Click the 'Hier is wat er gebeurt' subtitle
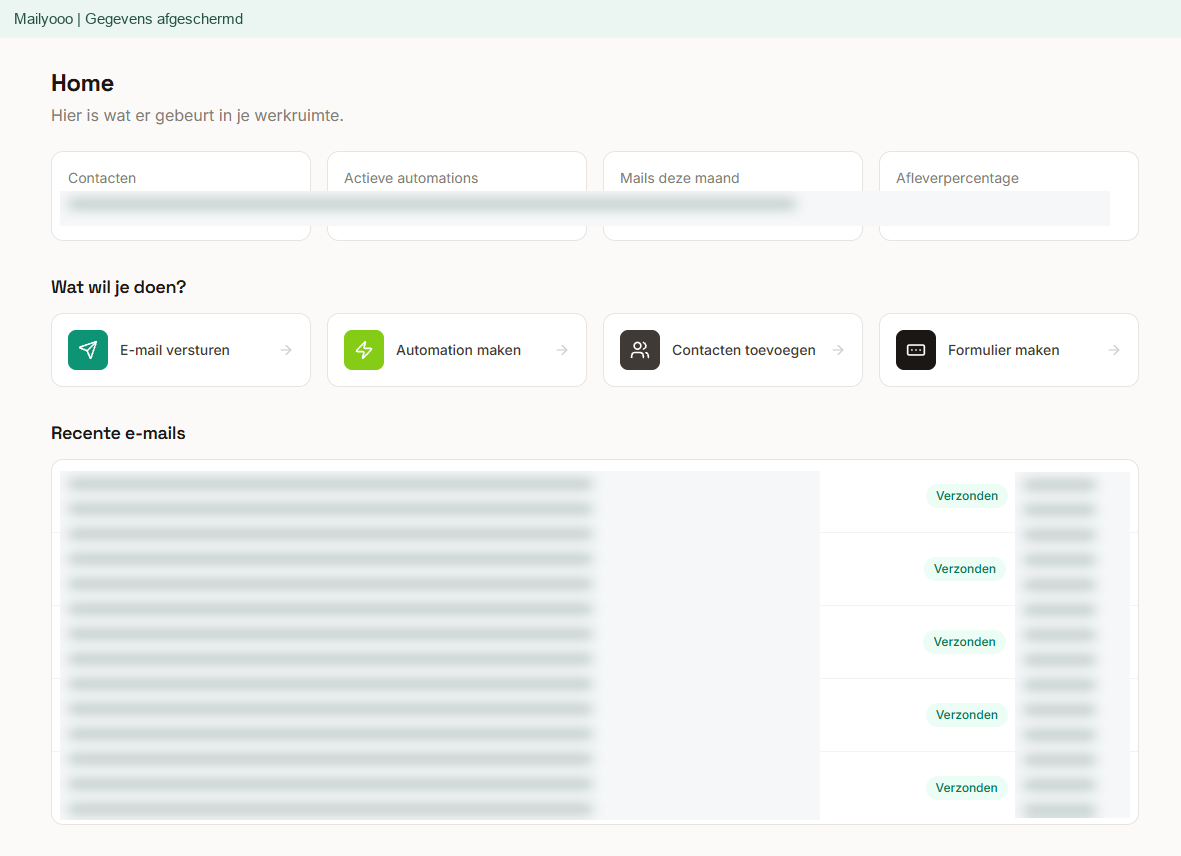 click(x=197, y=115)
